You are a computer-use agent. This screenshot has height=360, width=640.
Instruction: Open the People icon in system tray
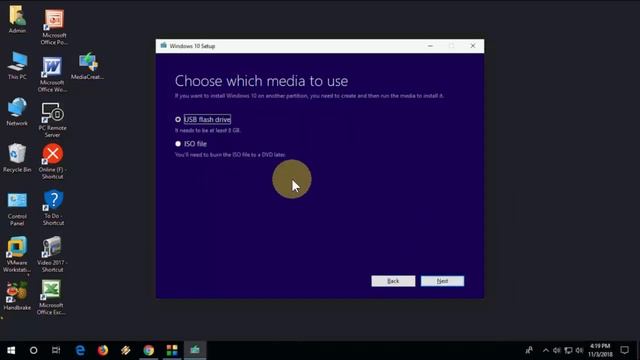click(x=529, y=350)
